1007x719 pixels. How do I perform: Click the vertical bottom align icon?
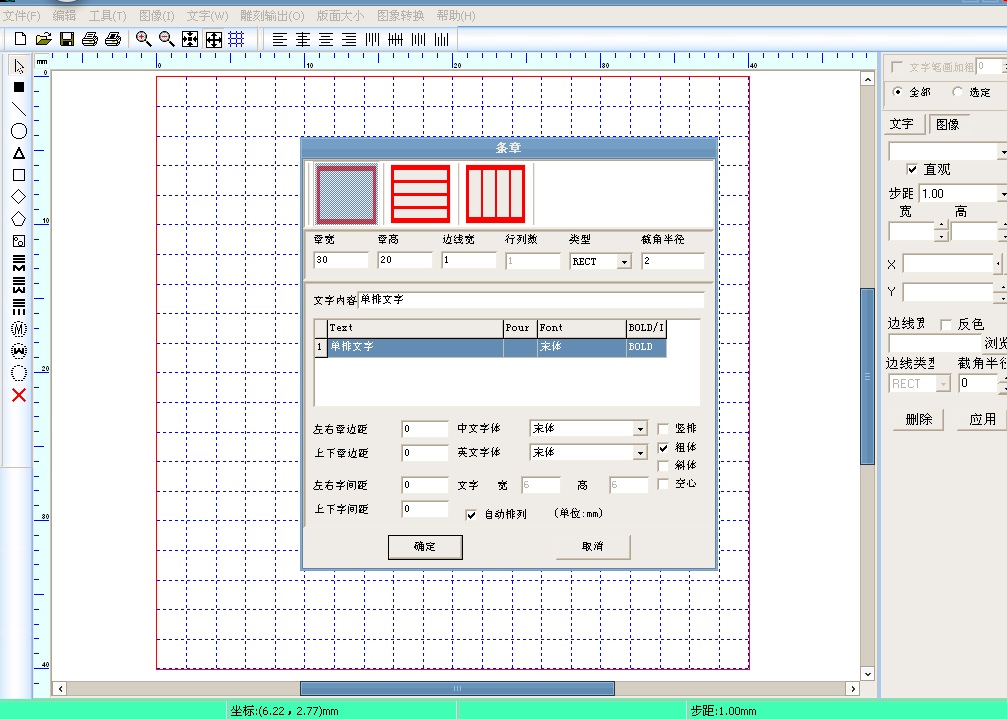(x=441, y=40)
